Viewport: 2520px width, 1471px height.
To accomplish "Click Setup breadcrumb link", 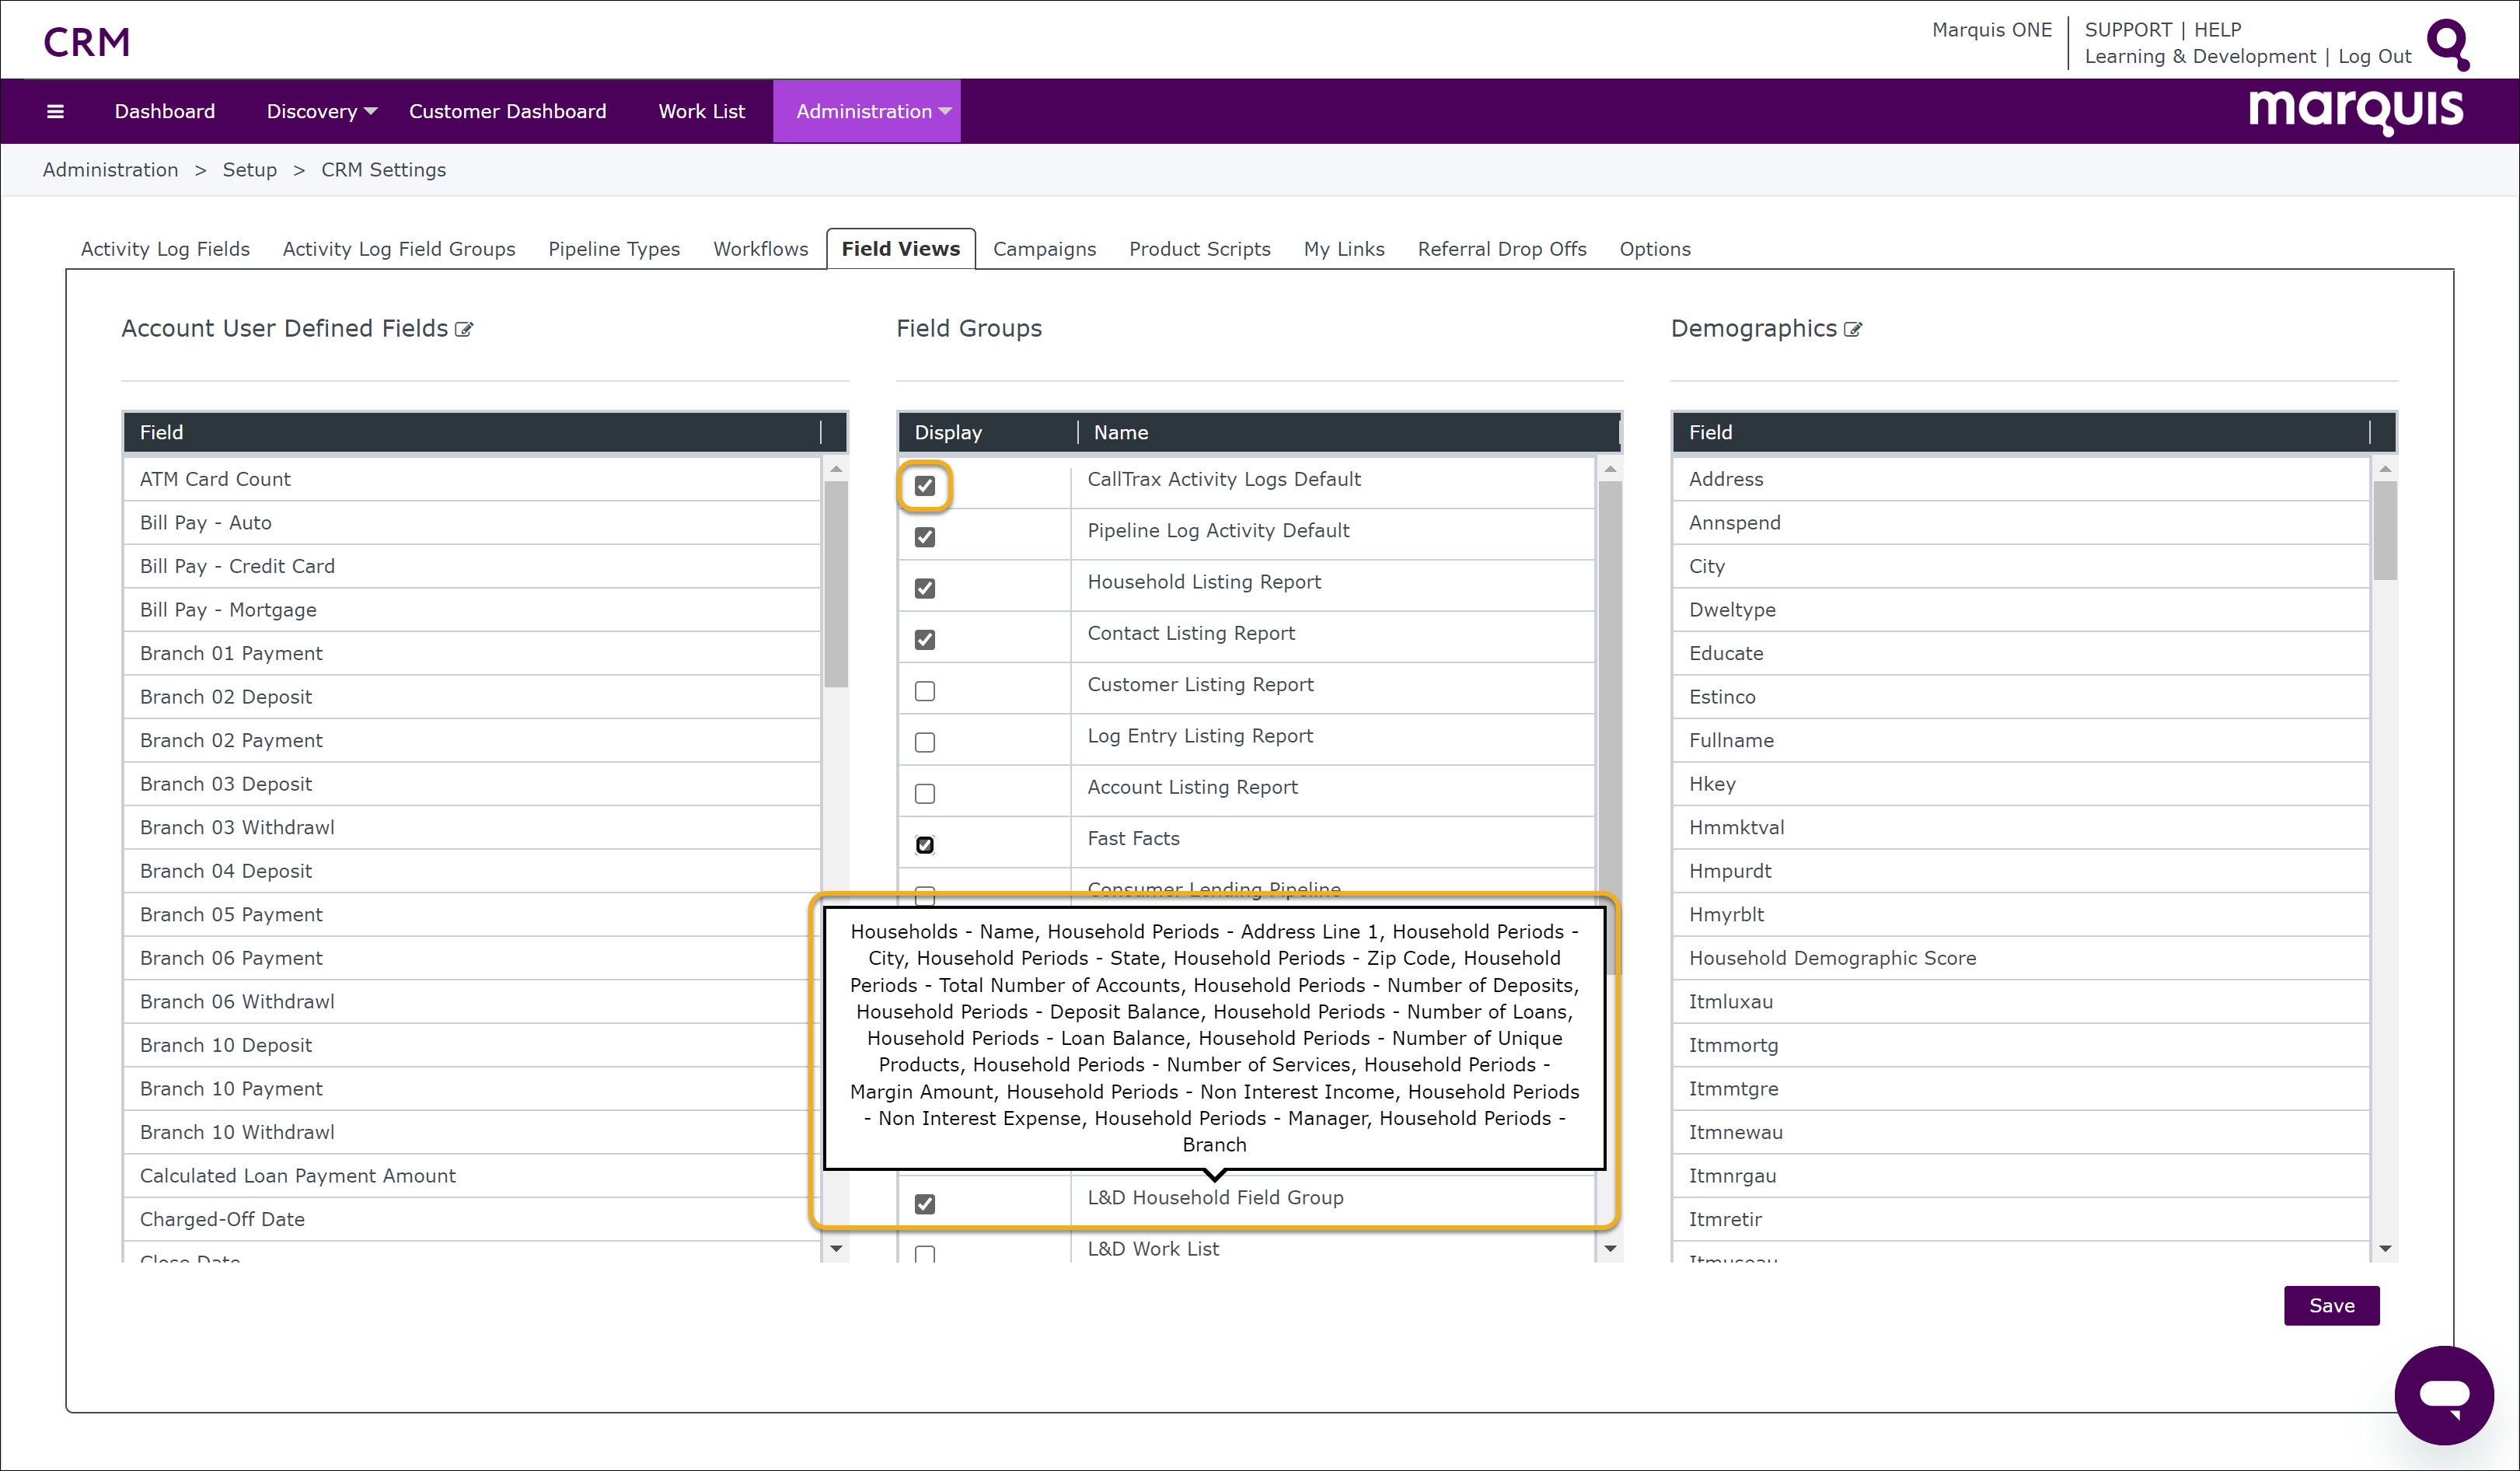I will point(249,170).
